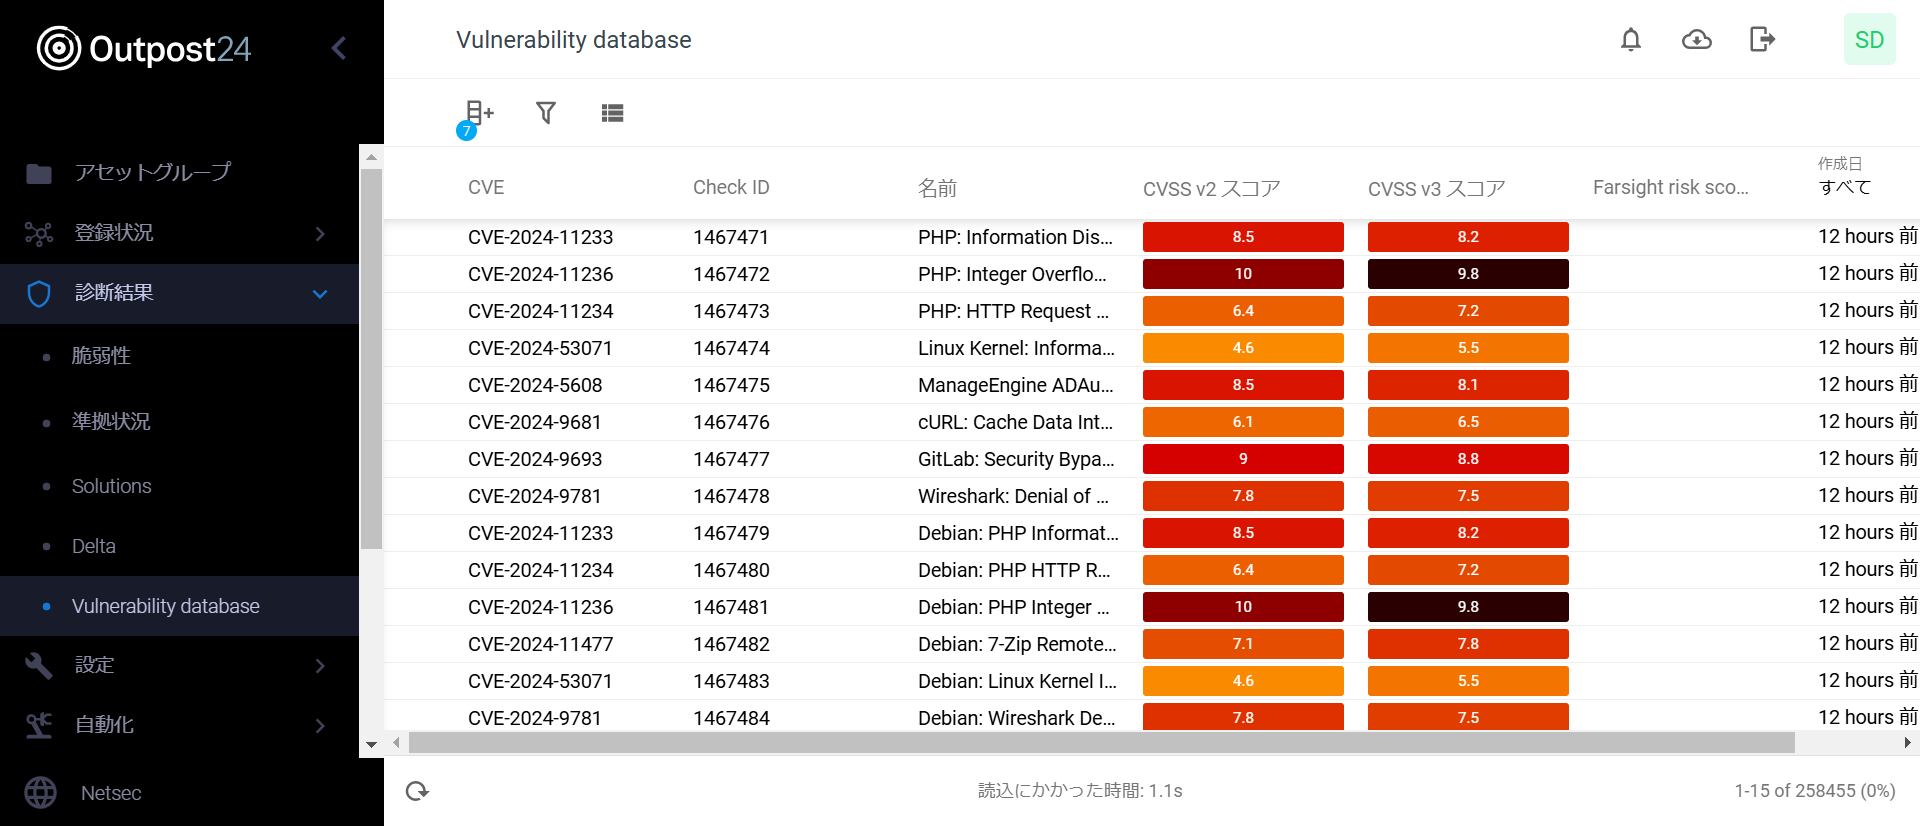Click CVE-2024-11477 cell

coord(541,644)
